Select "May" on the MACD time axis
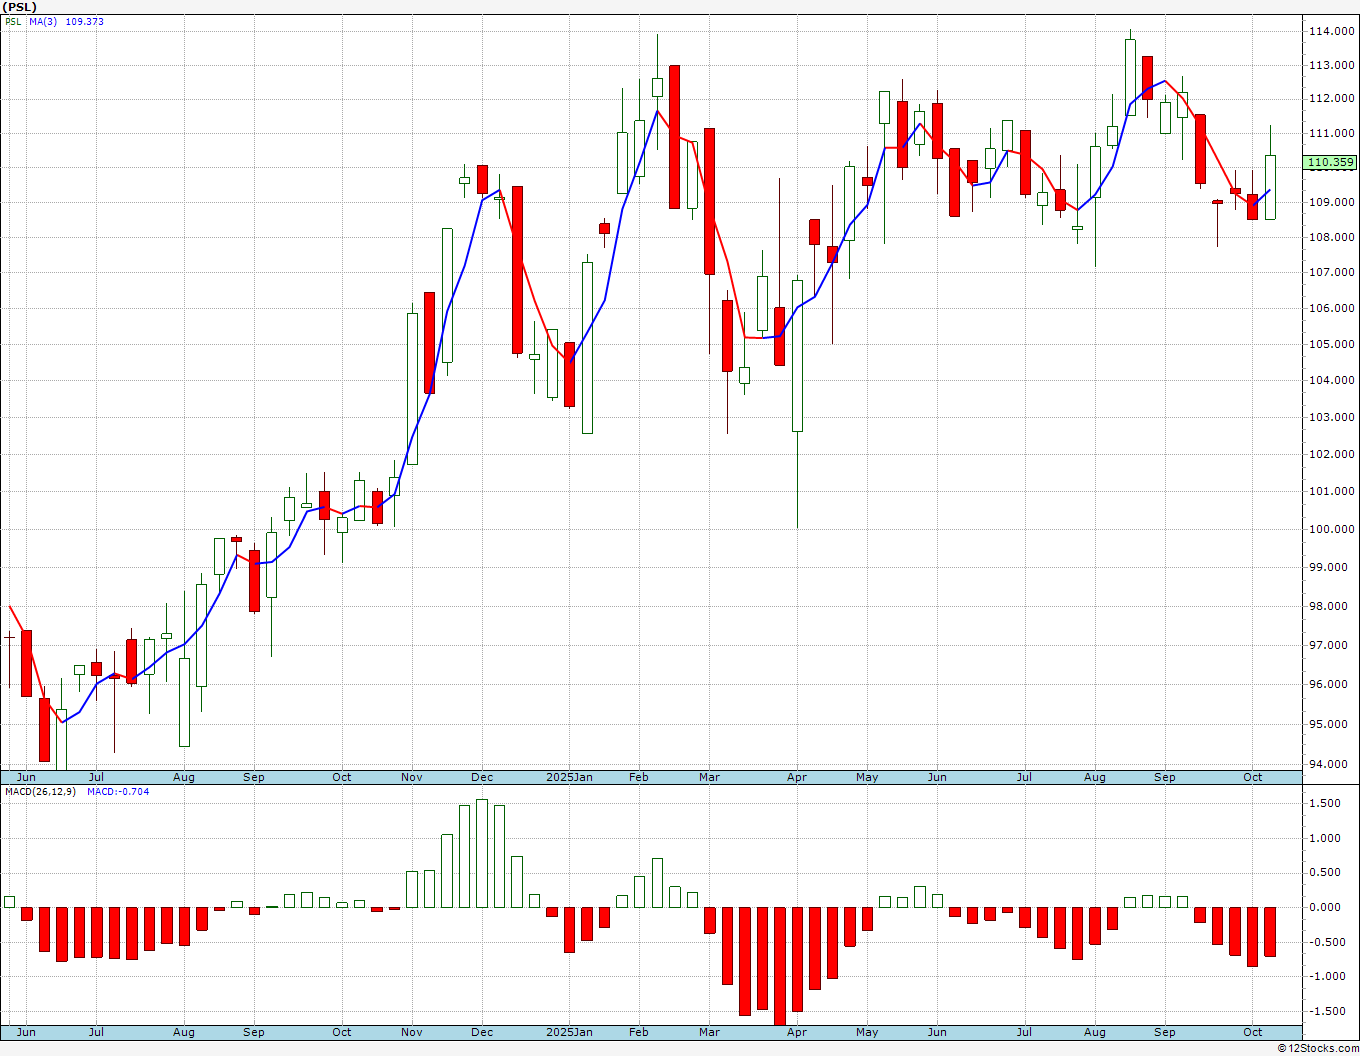1360x1056 pixels. (x=867, y=1032)
